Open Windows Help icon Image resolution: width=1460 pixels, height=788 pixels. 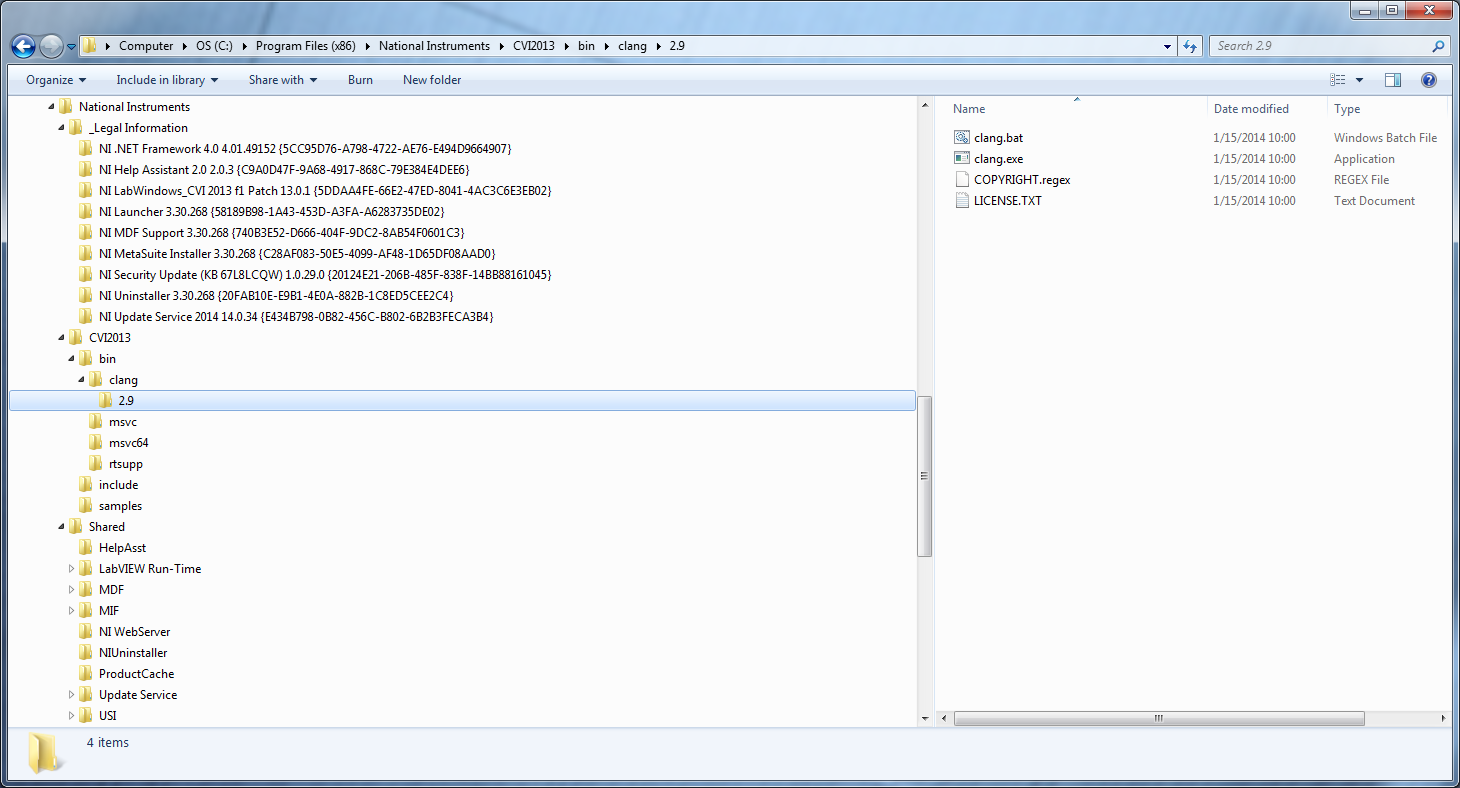click(1429, 80)
